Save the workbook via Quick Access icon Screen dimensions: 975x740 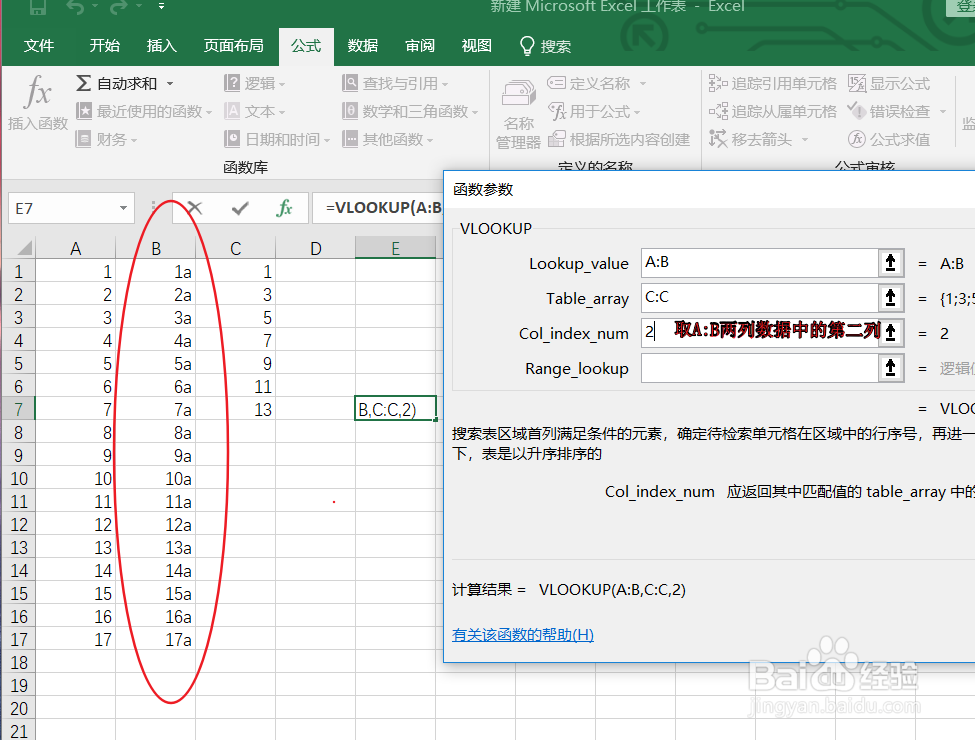click(x=38, y=8)
